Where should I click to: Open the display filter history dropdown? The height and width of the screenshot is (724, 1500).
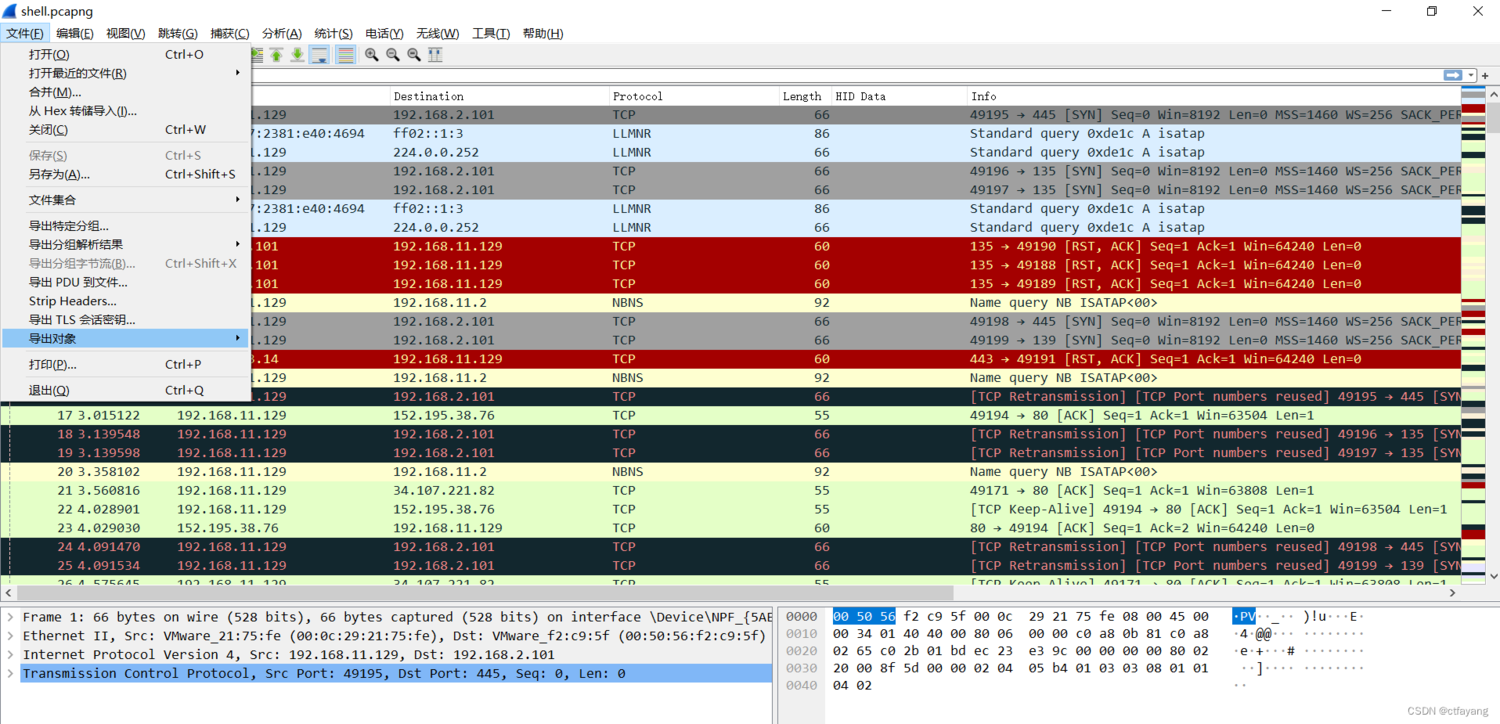(x=1472, y=76)
